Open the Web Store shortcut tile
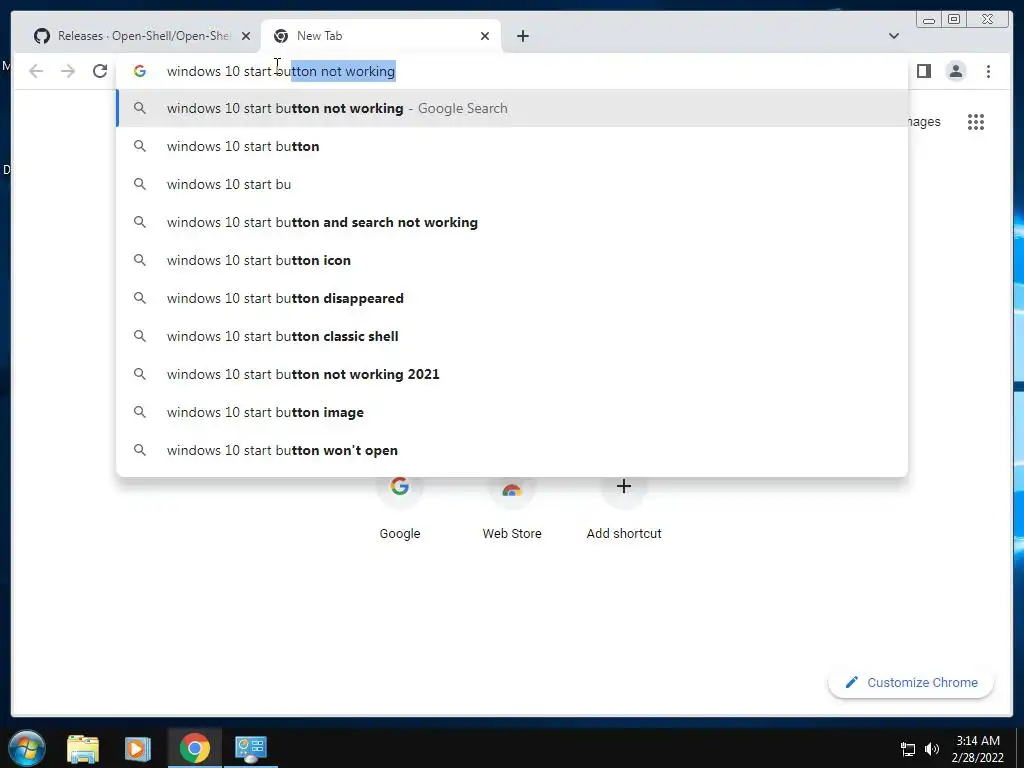The image size is (1024, 768). [x=512, y=508]
